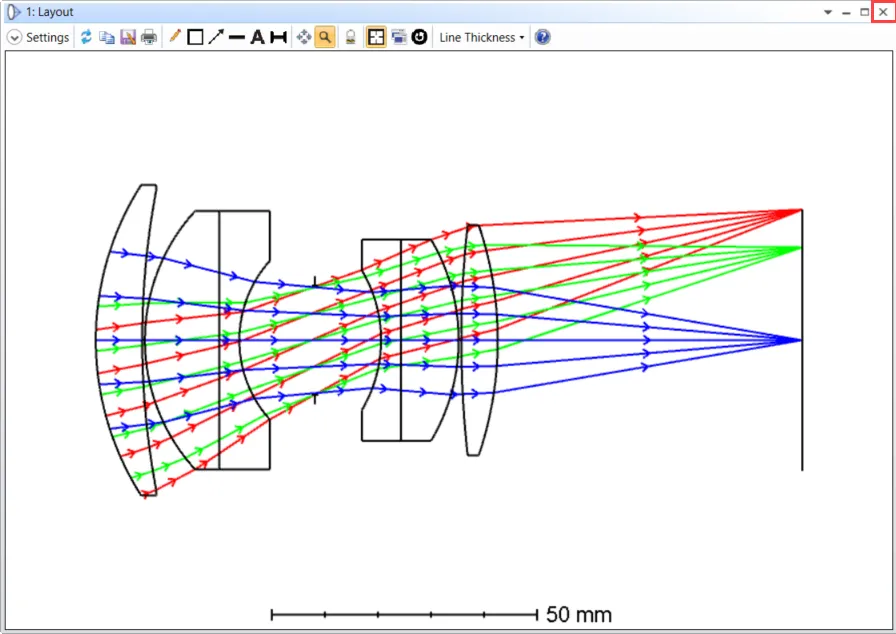Click the refresh/update layout icon
The height and width of the screenshot is (634, 896).
click(x=86, y=37)
